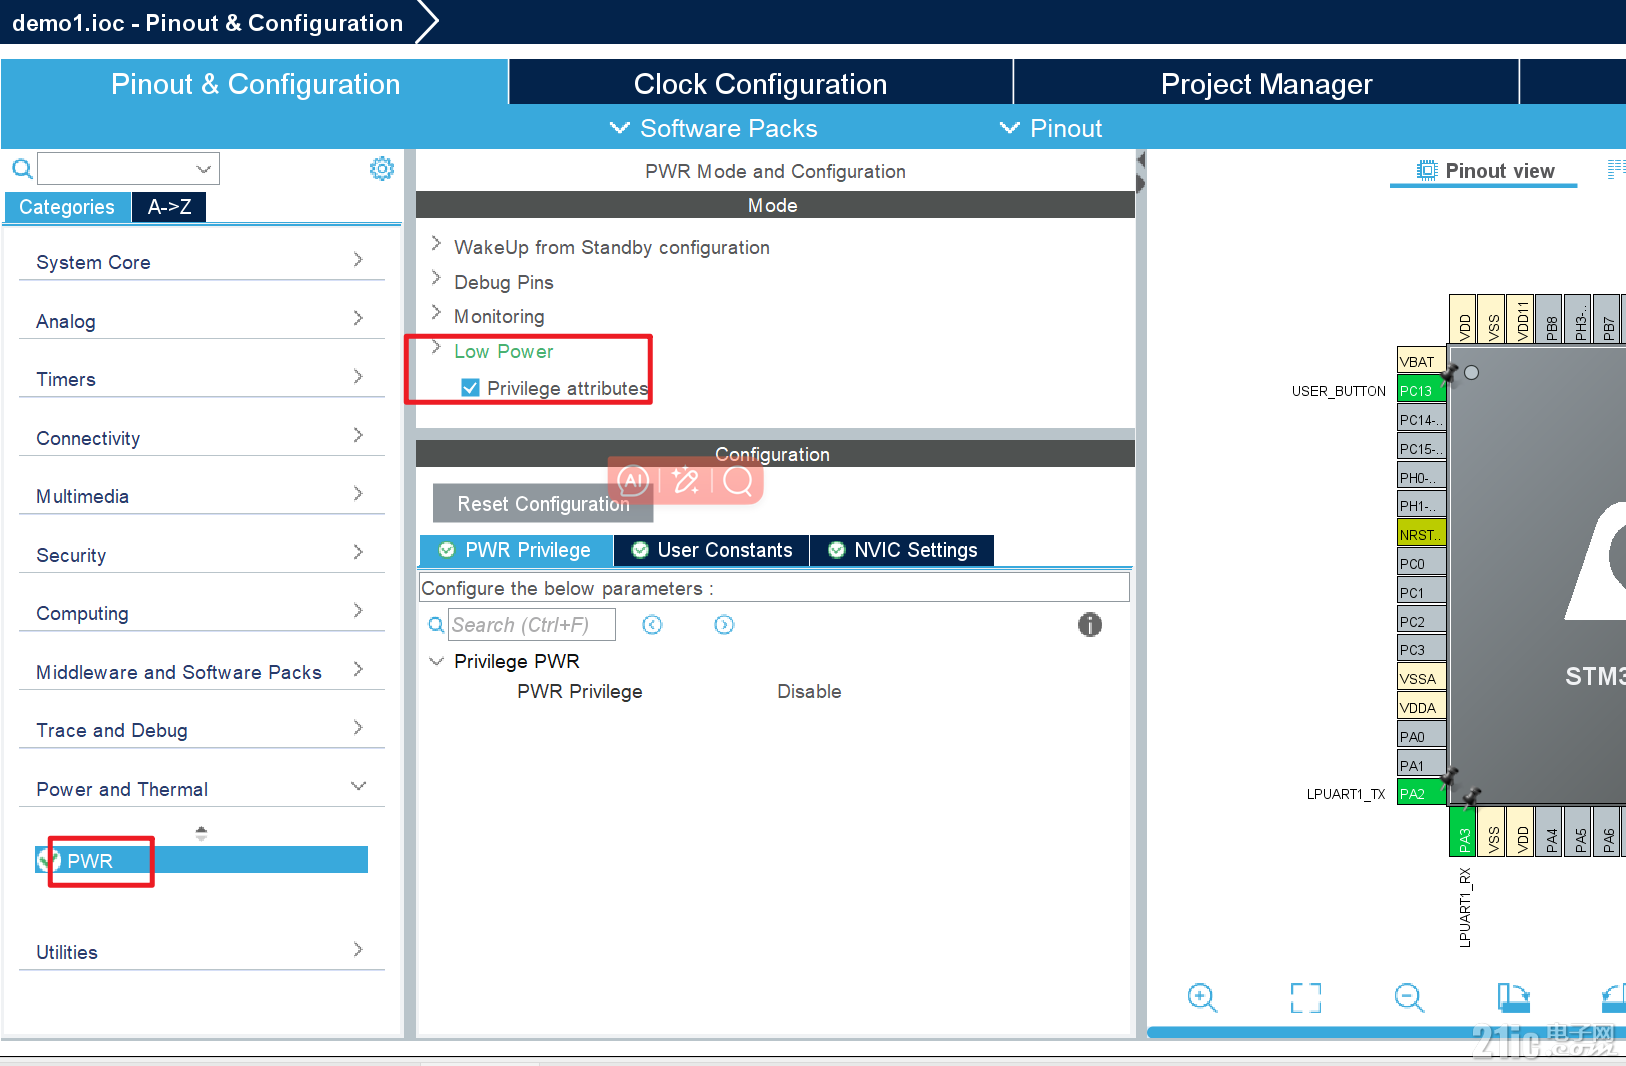Click the next search result arrow icon
The height and width of the screenshot is (1066, 1626).
(724, 625)
